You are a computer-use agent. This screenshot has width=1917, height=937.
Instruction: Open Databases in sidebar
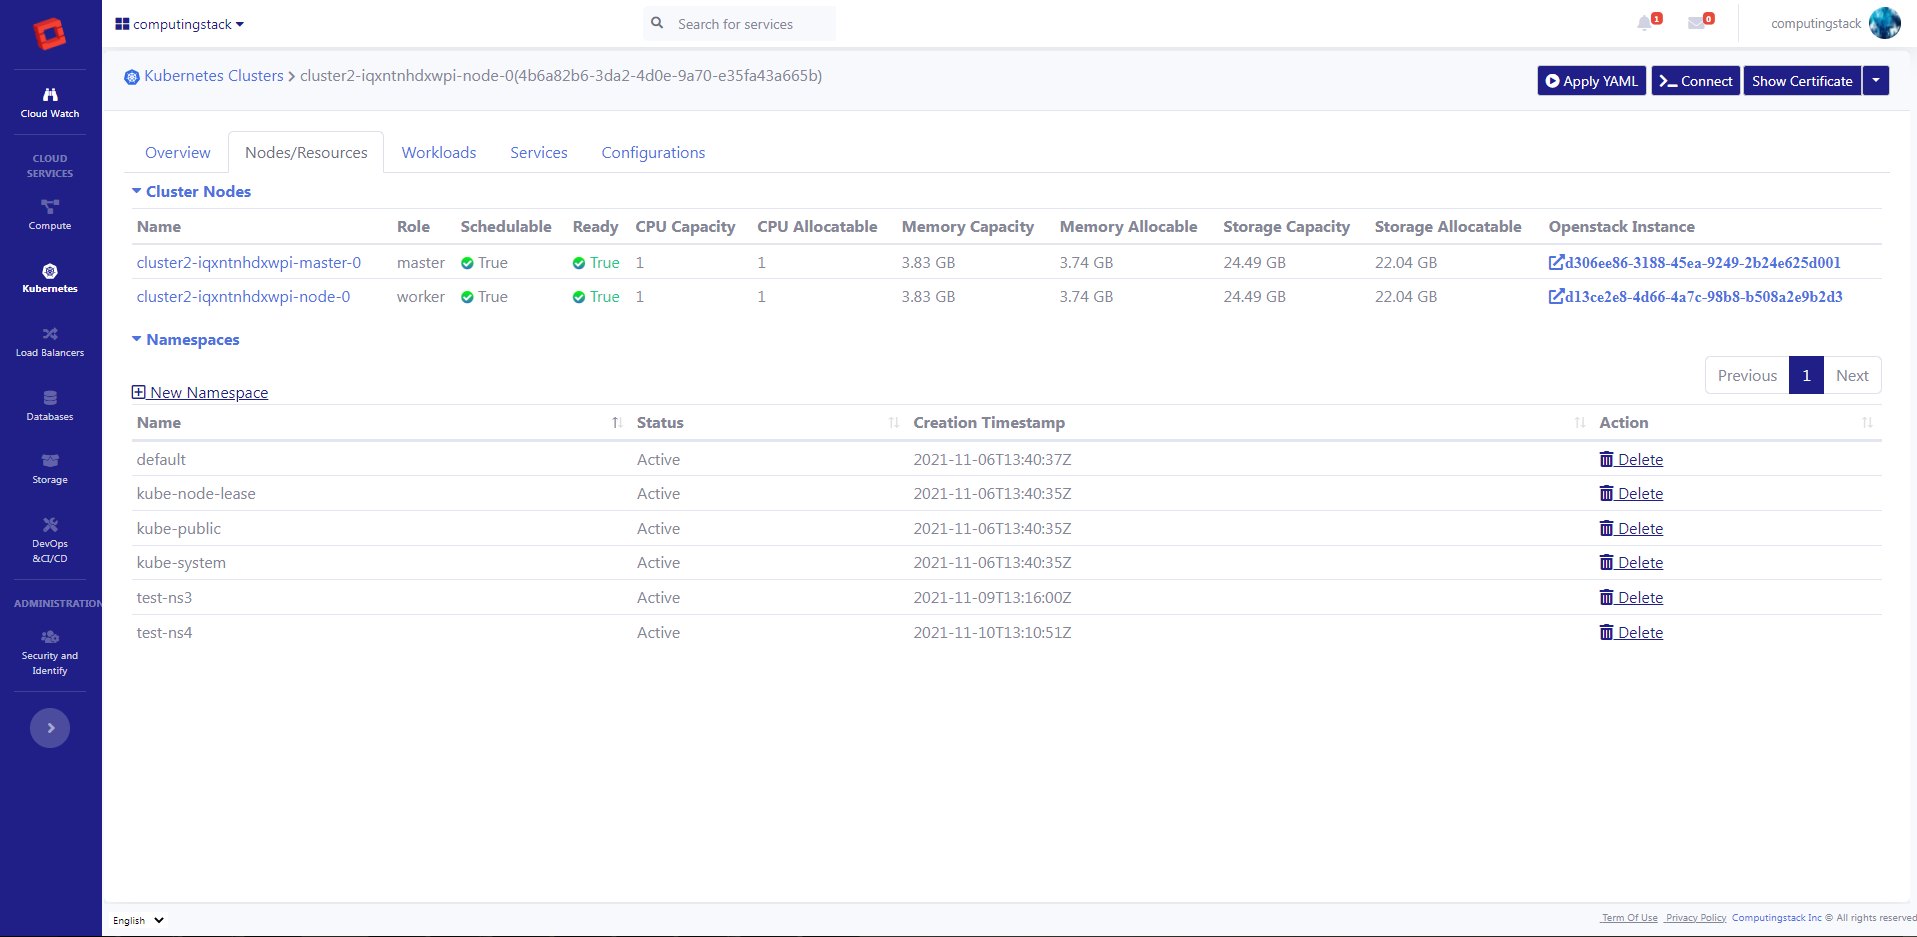pyautogui.click(x=50, y=406)
